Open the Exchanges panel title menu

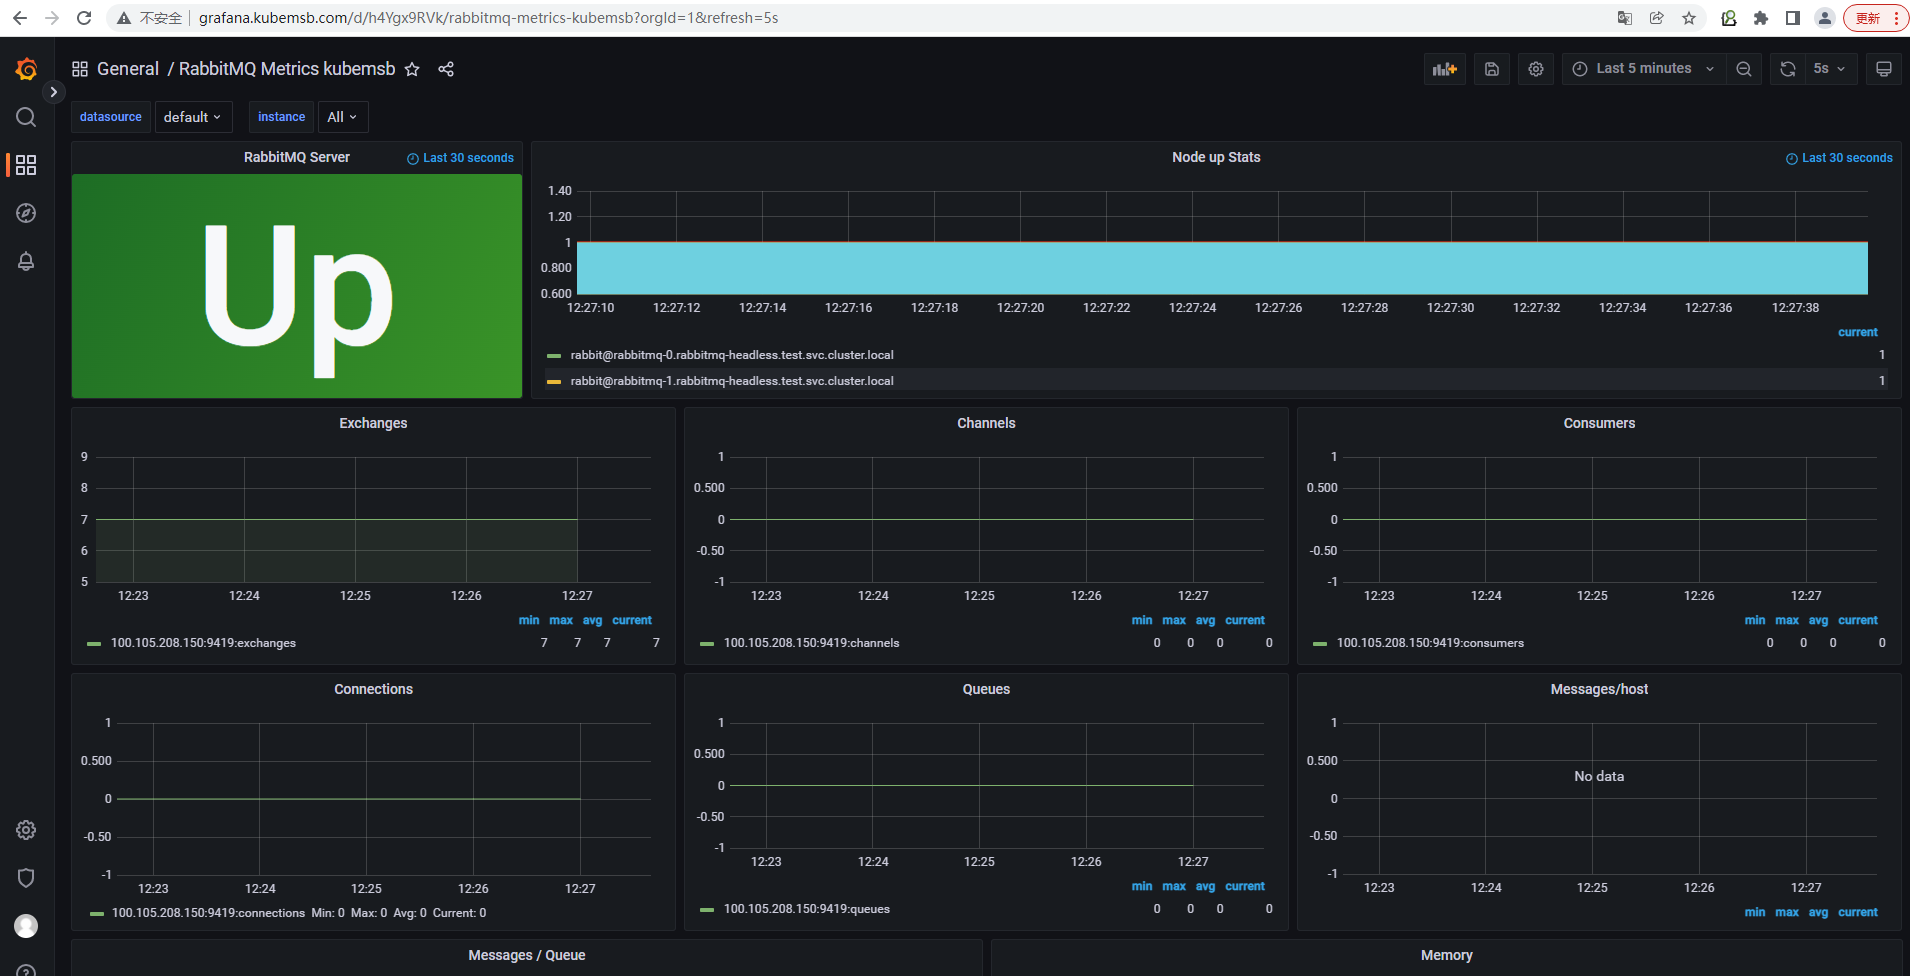[x=373, y=423]
